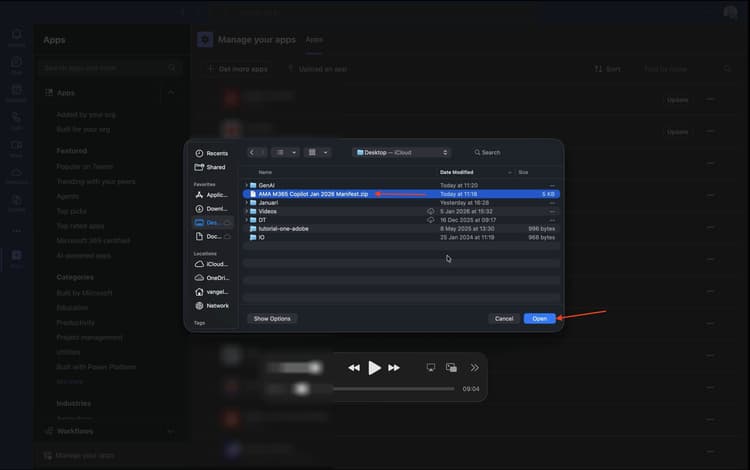This screenshot has height=470, width=750.
Task: Click the Show Options button
Action: (272, 318)
